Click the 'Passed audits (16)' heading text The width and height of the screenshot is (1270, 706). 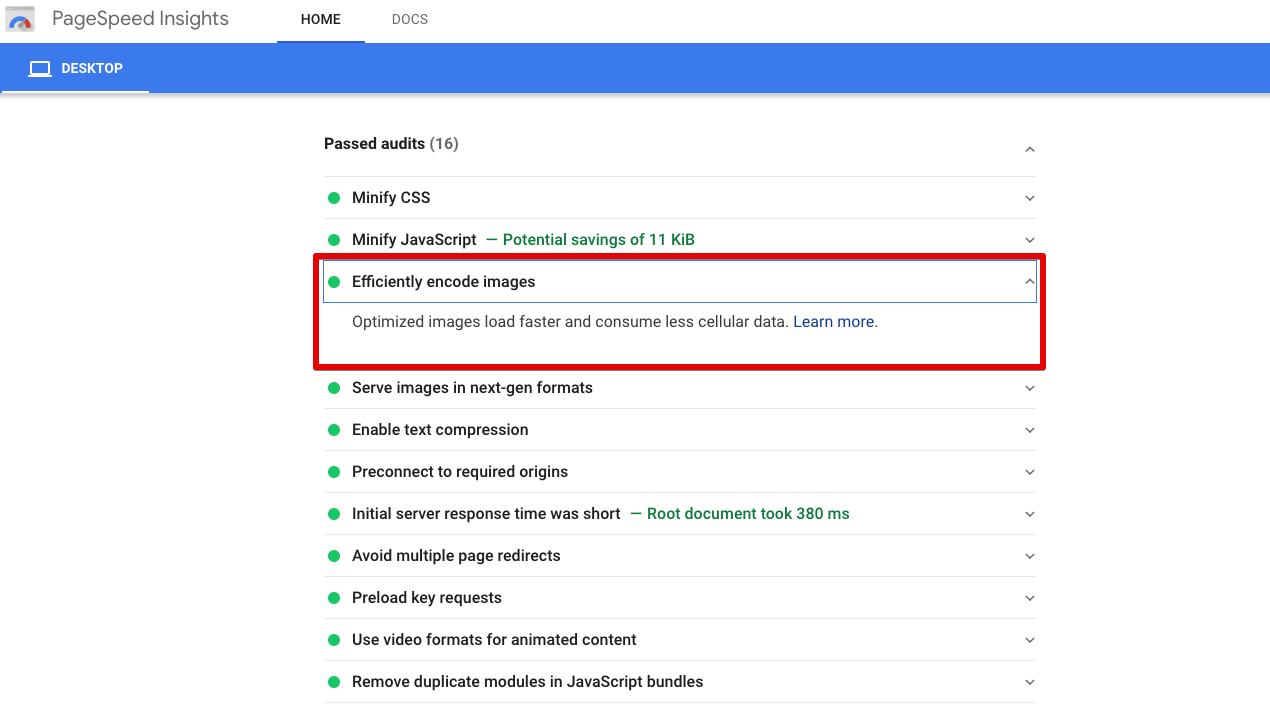click(x=391, y=144)
